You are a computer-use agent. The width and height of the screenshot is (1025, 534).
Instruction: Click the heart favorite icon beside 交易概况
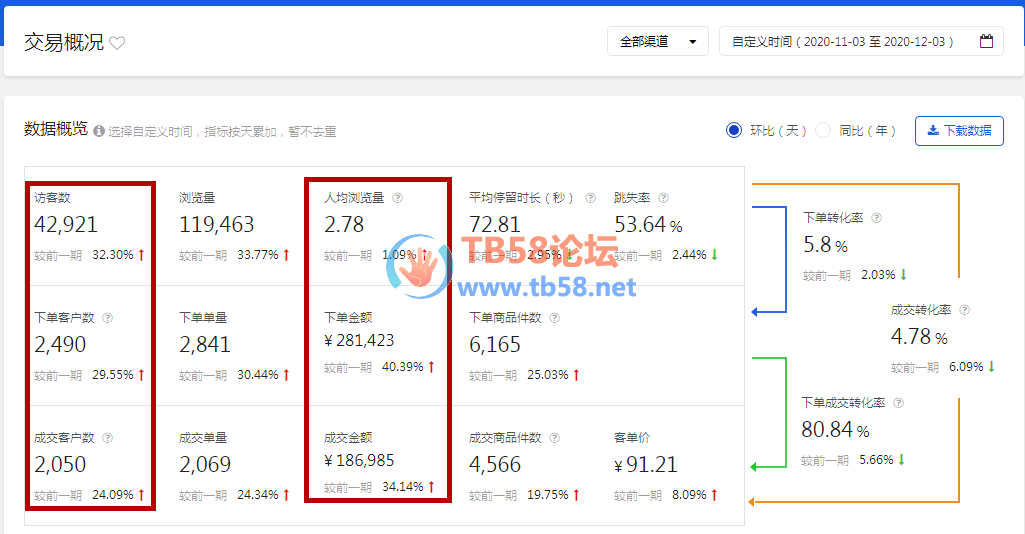(117, 43)
